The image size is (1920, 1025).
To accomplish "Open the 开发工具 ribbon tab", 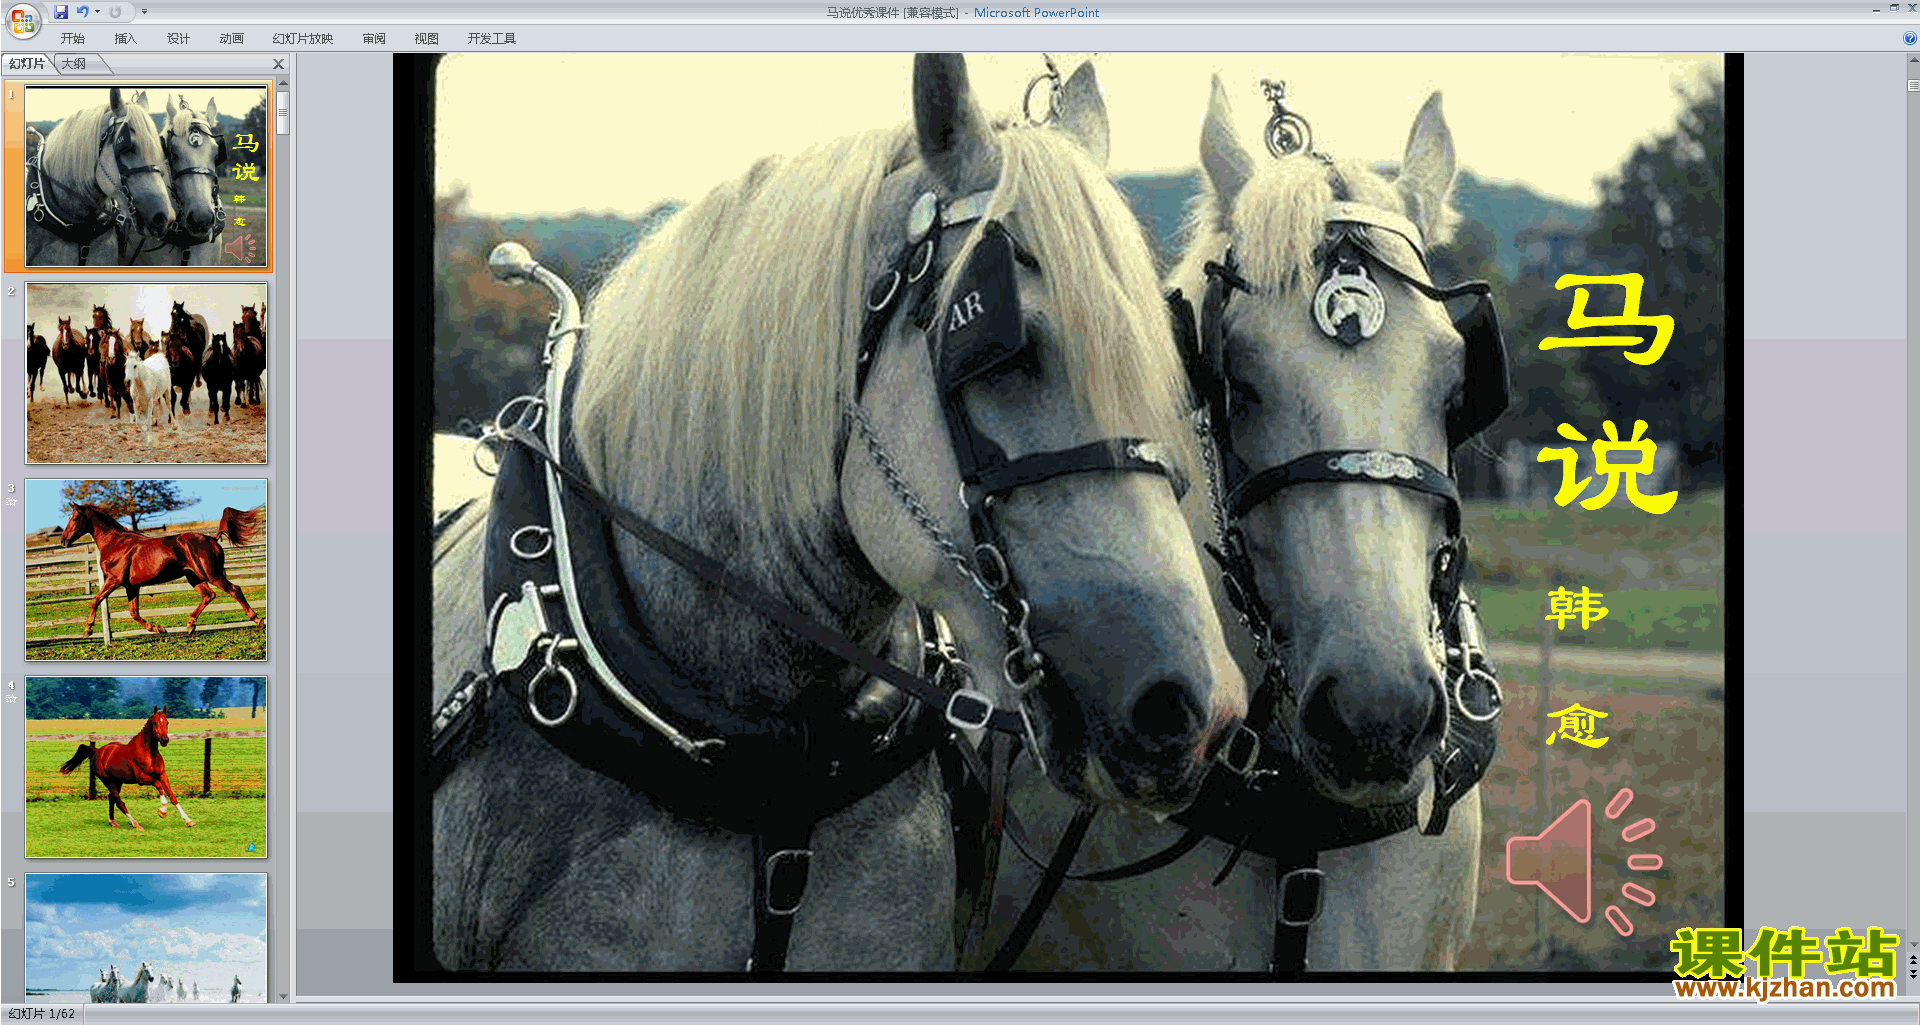I will coord(491,39).
